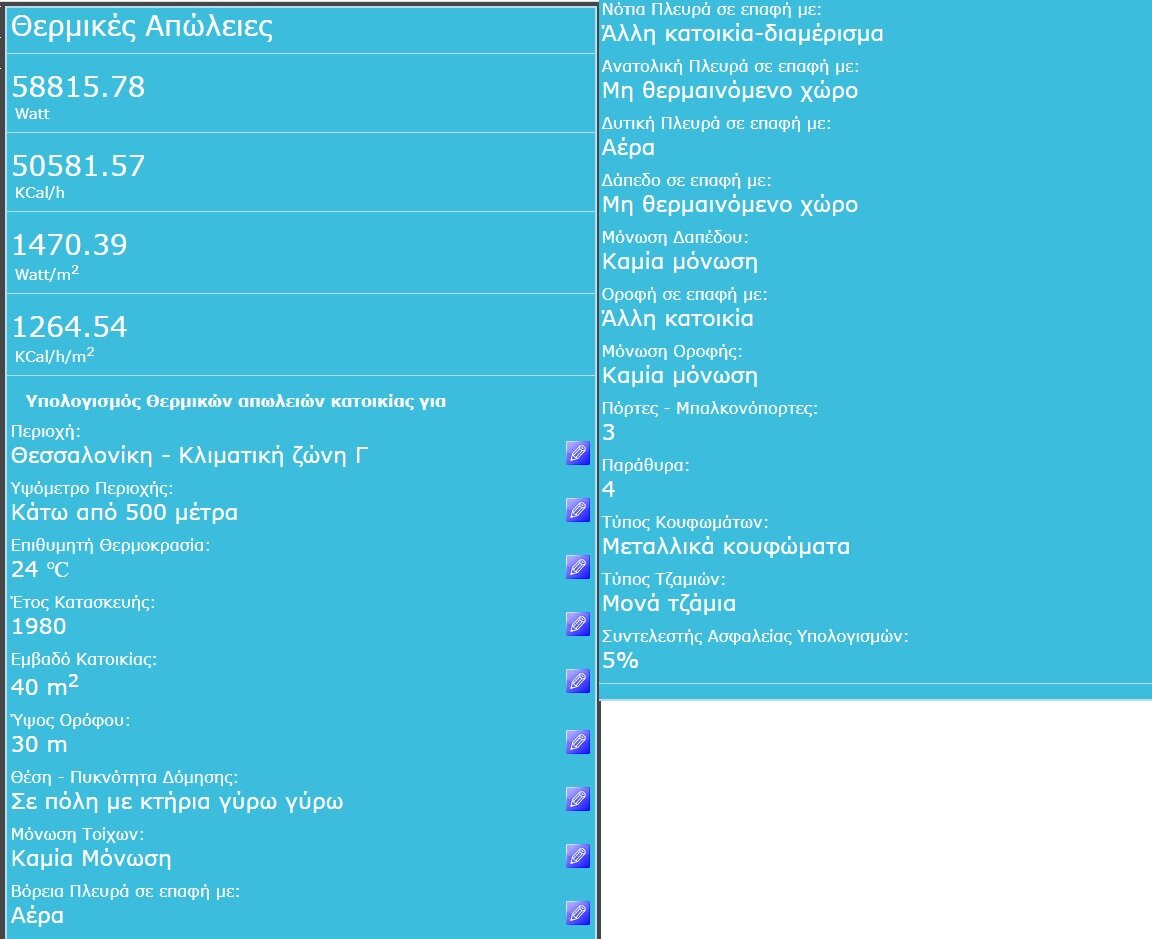Click edit pencil for Ύψος Ορόφου 30 m
Viewport: 1152px width, 939px height.
coord(577,741)
